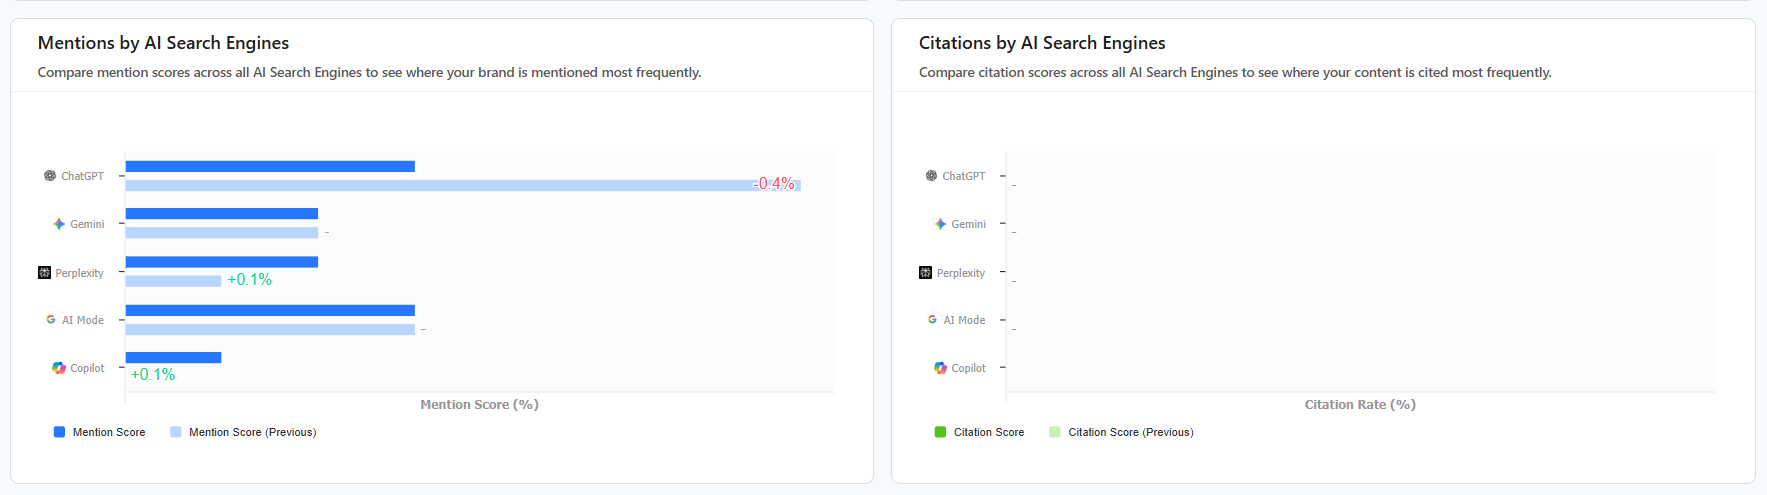Click the Perplexity icon in Mentions chart
This screenshot has height=495, width=1767.
(x=44, y=273)
